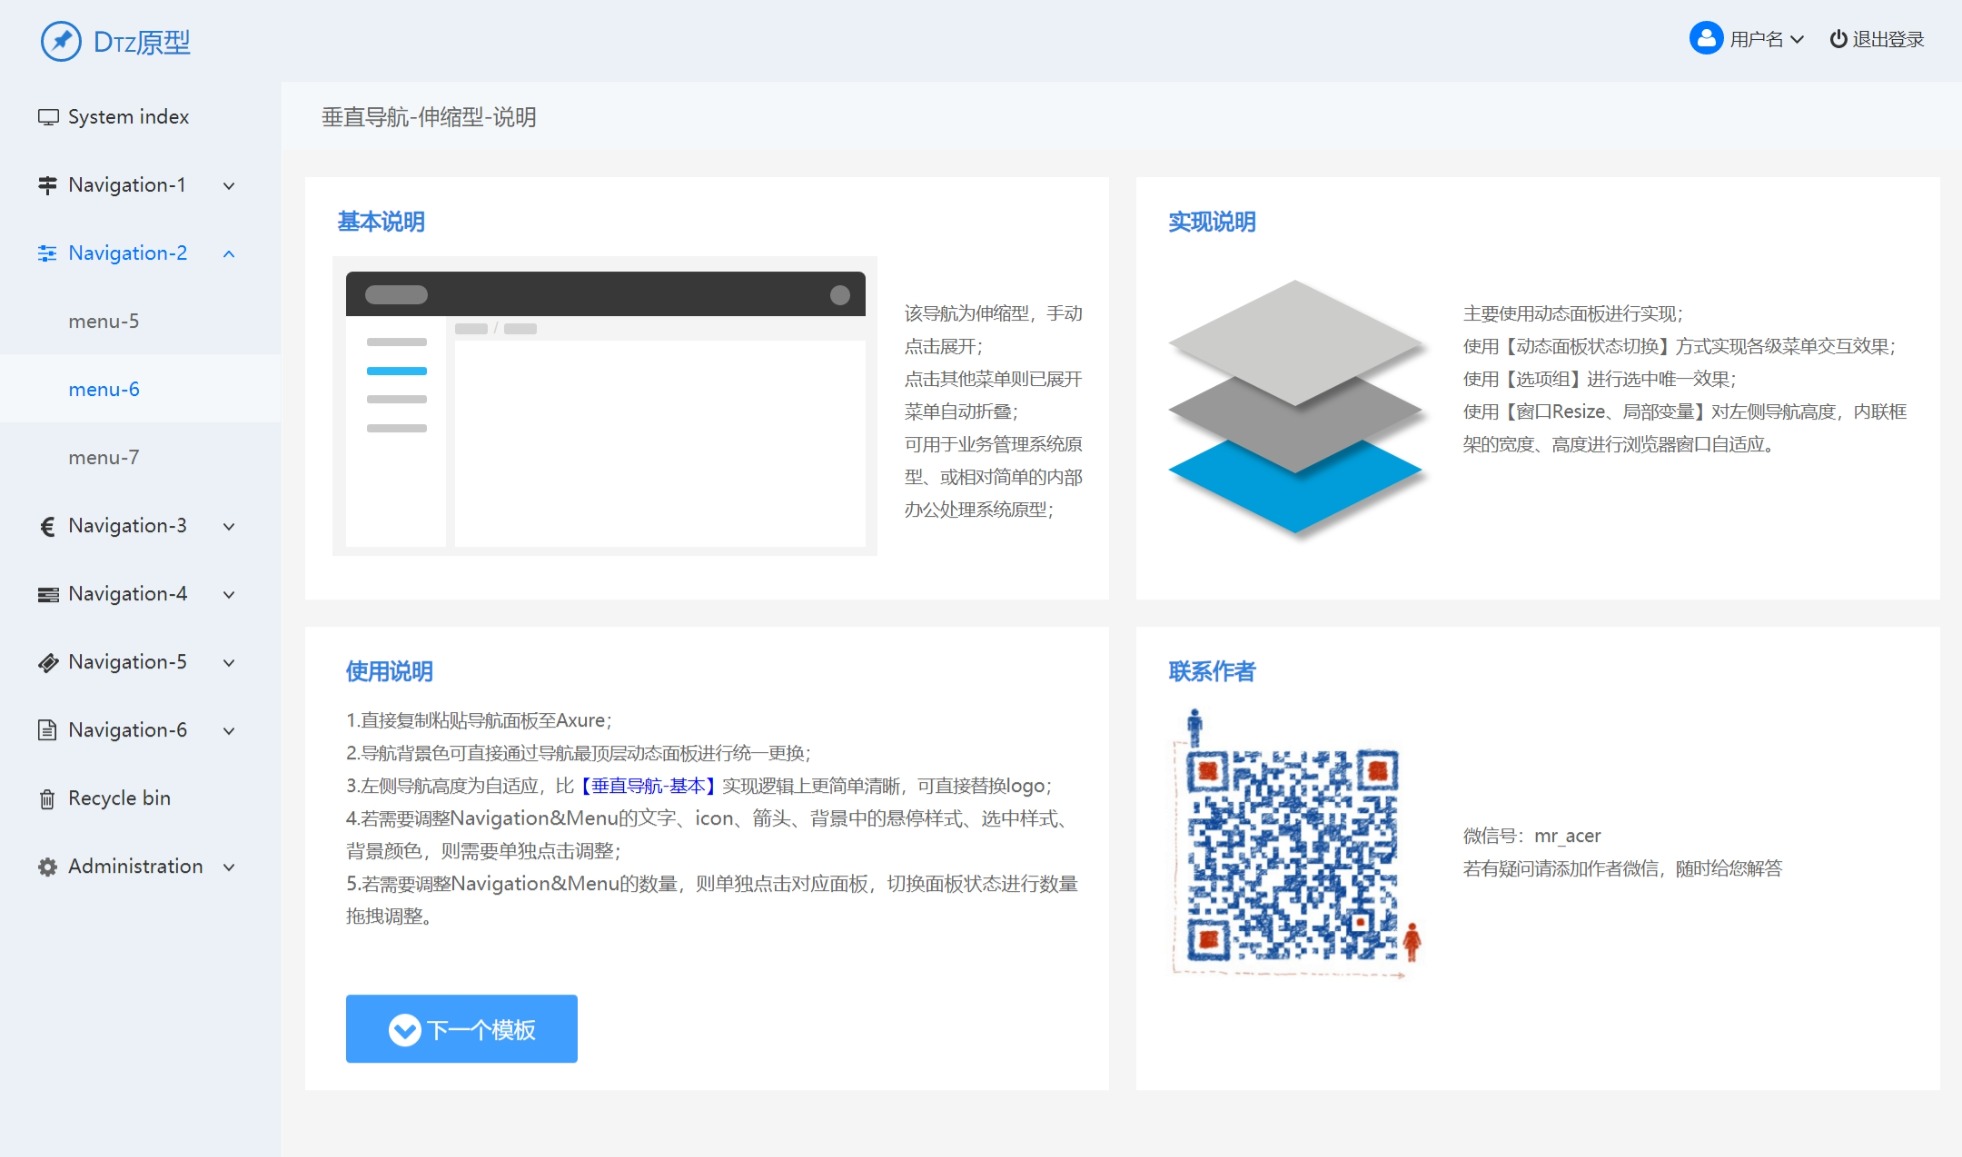Viewport: 1962px width, 1157px height.
Task: Click the 实现说明 heading
Action: pos(1212,222)
